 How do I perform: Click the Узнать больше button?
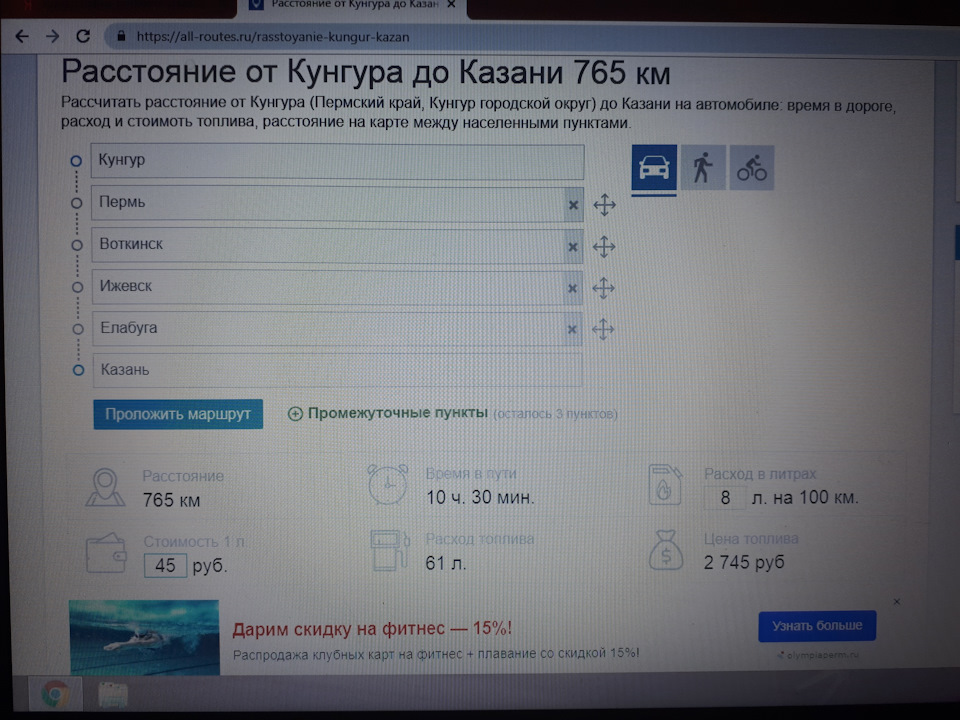tap(819, 625)
